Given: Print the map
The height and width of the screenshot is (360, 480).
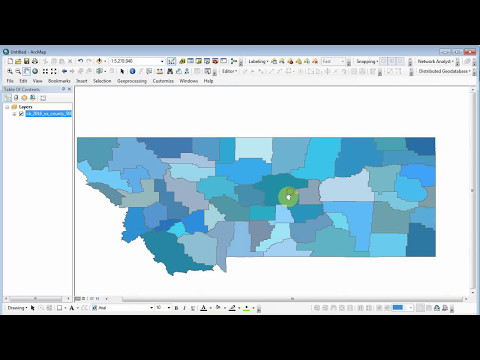Looking at the screenshot, I should [35, 61].
